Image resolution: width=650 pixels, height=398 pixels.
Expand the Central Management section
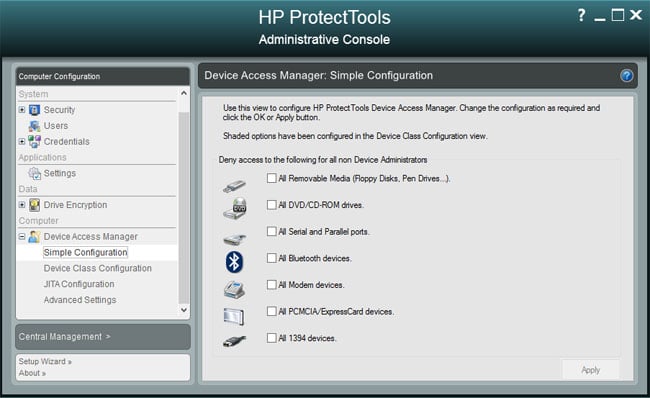point(103,337)
